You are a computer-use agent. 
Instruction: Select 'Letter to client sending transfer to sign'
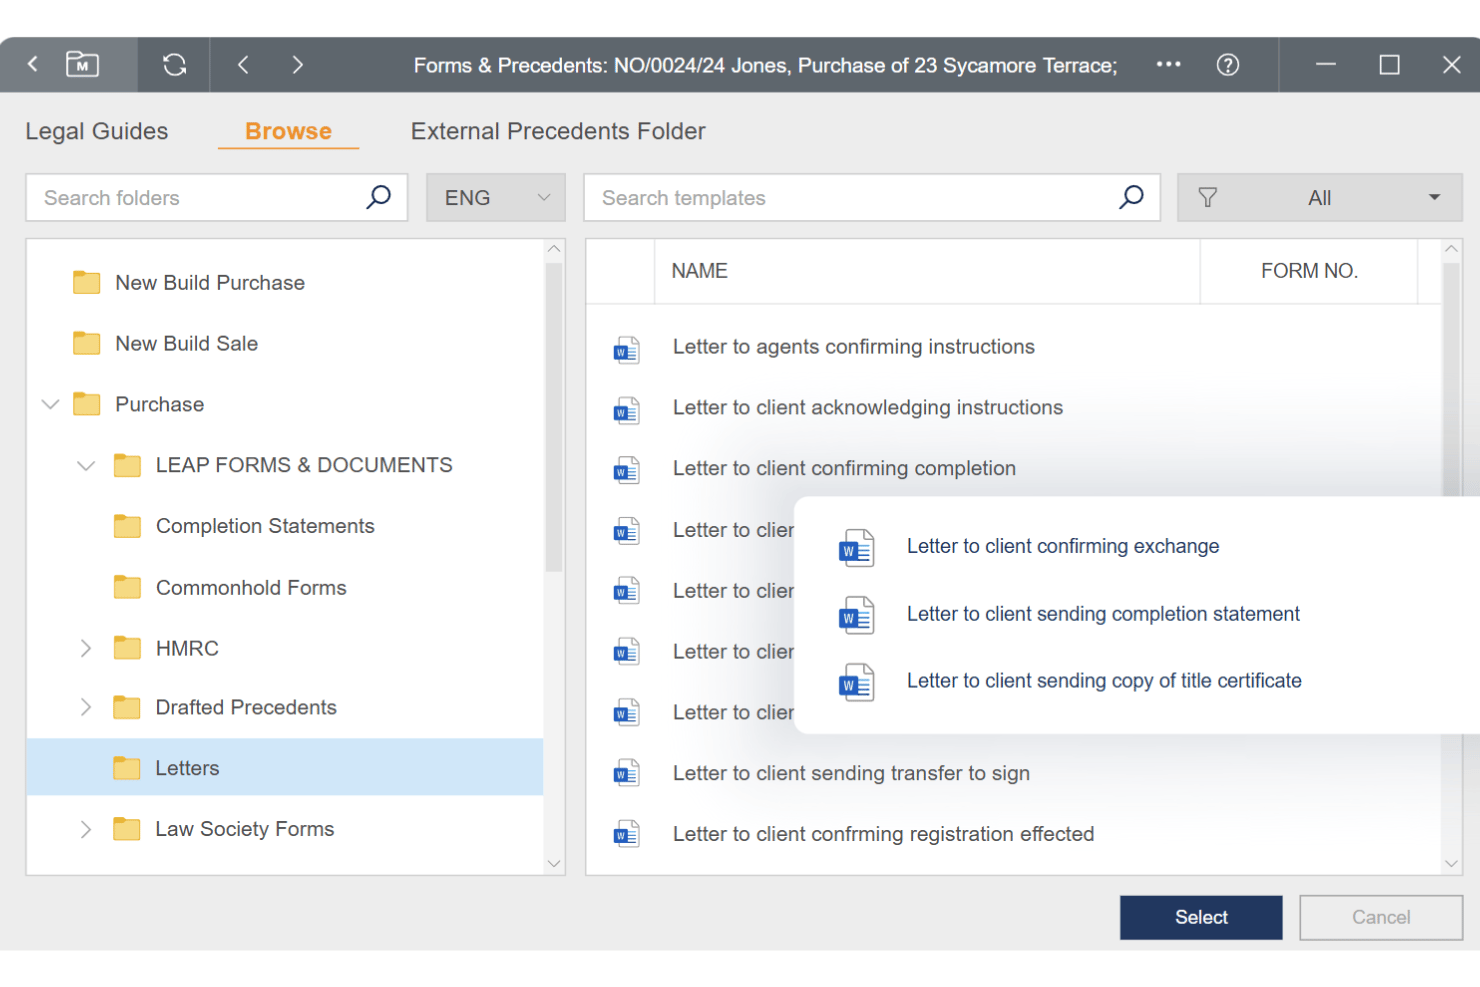[851, 773]
